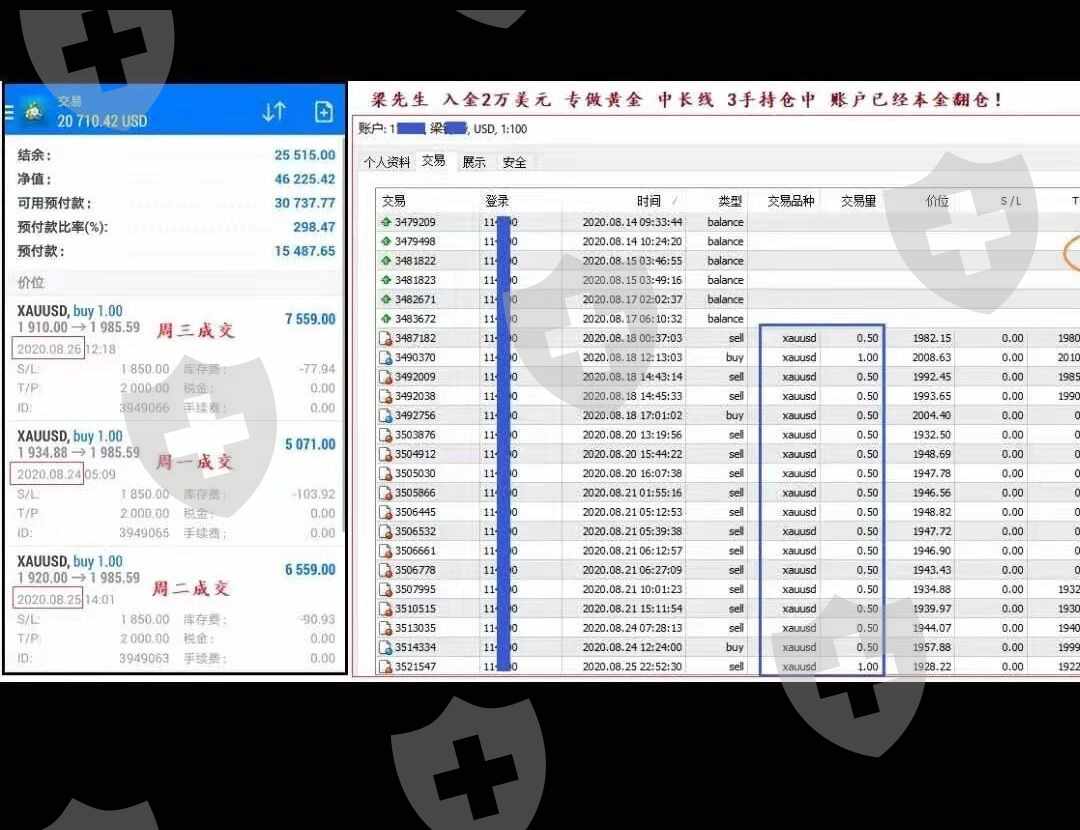Click balance icon for deal 3479498
This screenshot has width=1080, height=830.
pos(386,241)
